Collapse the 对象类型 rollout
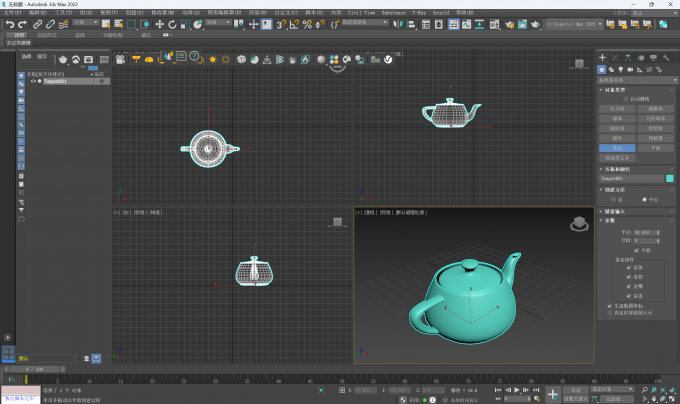The width and height of the screenshot is (680, 404). coord(615,90)
